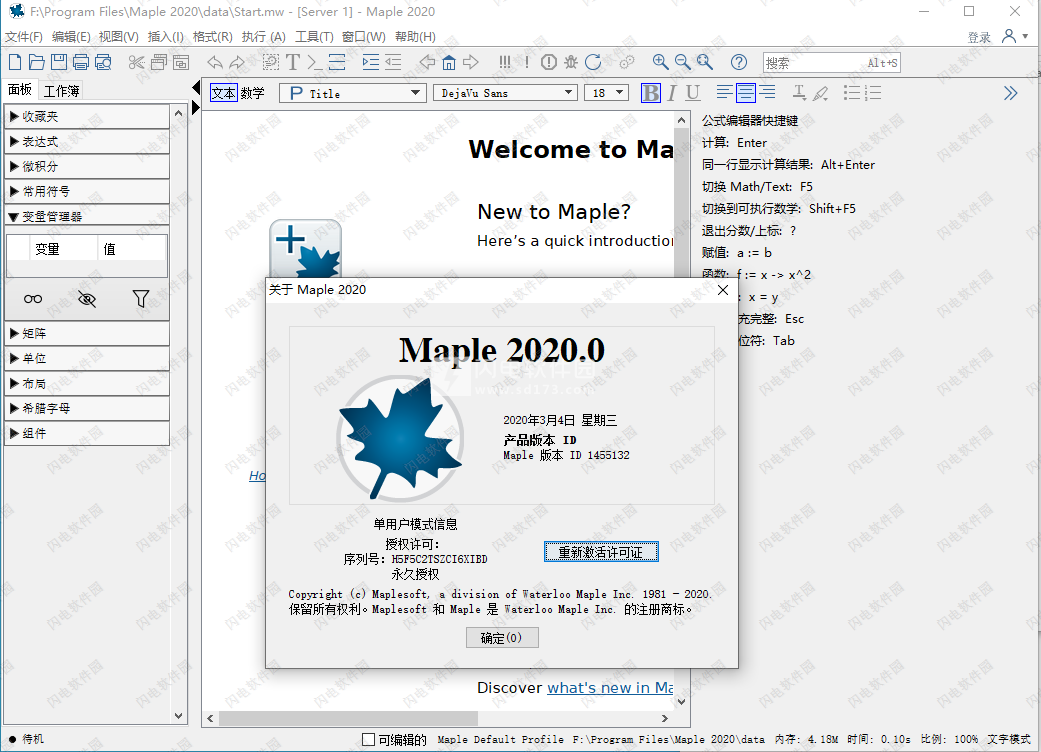Expand the 矩阵 palette
Viewport: 1041px width, 752px height.
coord(87,333)
